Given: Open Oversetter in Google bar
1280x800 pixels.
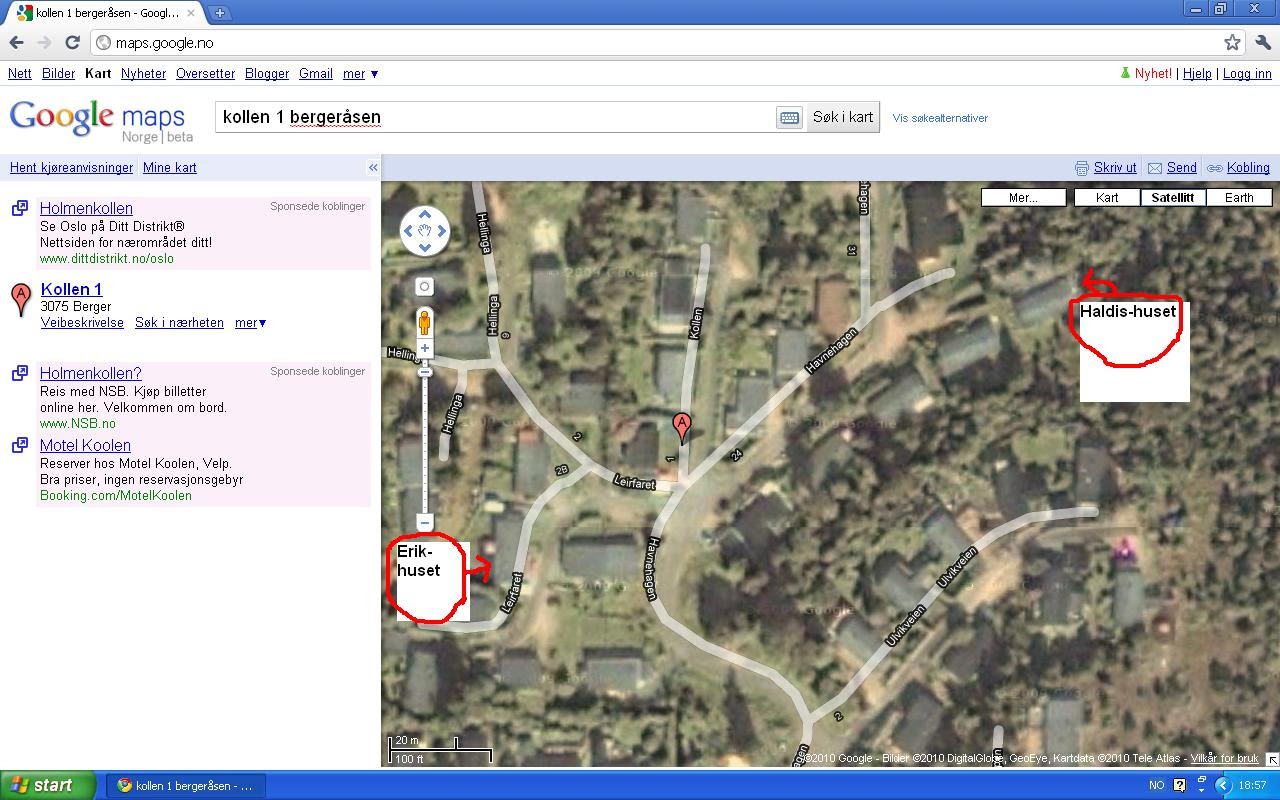Looking at the screenshot, I should tap(205, 73).
